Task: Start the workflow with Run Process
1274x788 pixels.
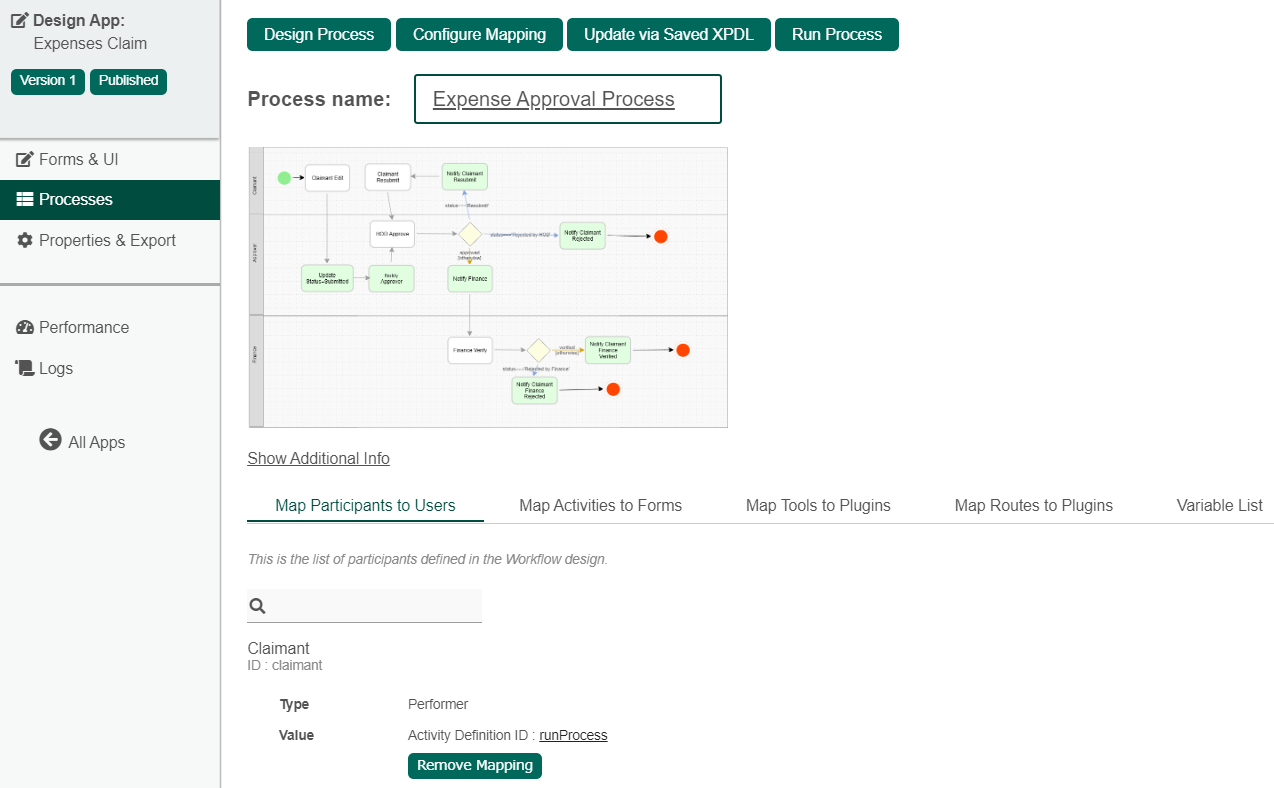Action: click(x=836, y=34)
